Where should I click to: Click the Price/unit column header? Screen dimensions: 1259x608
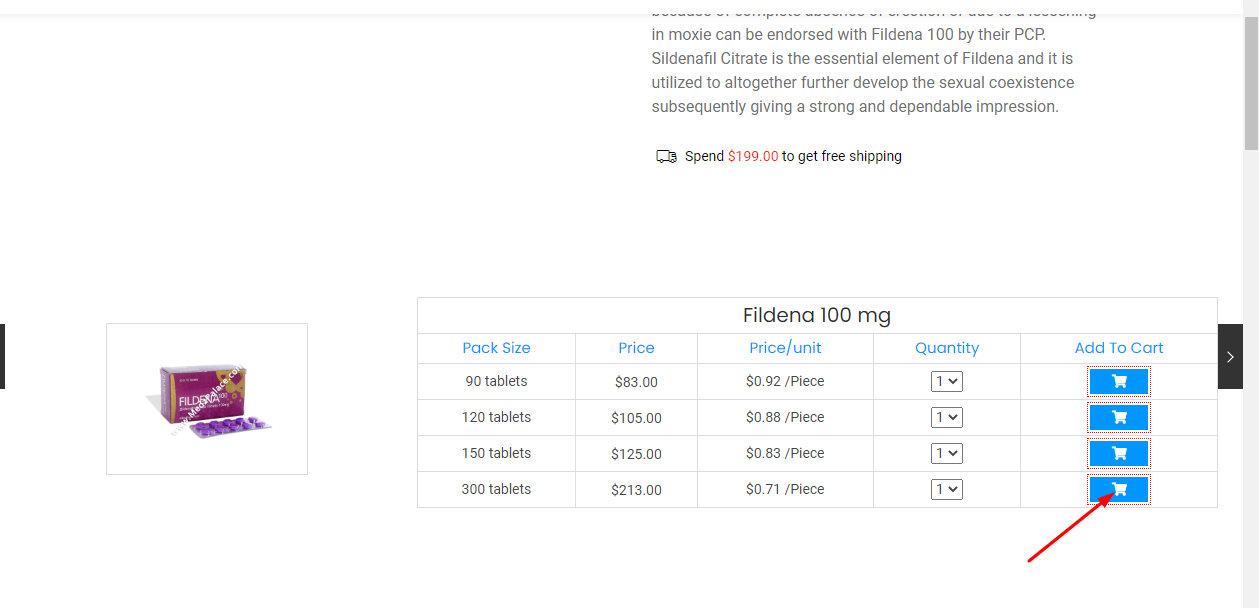click(785, 348)
